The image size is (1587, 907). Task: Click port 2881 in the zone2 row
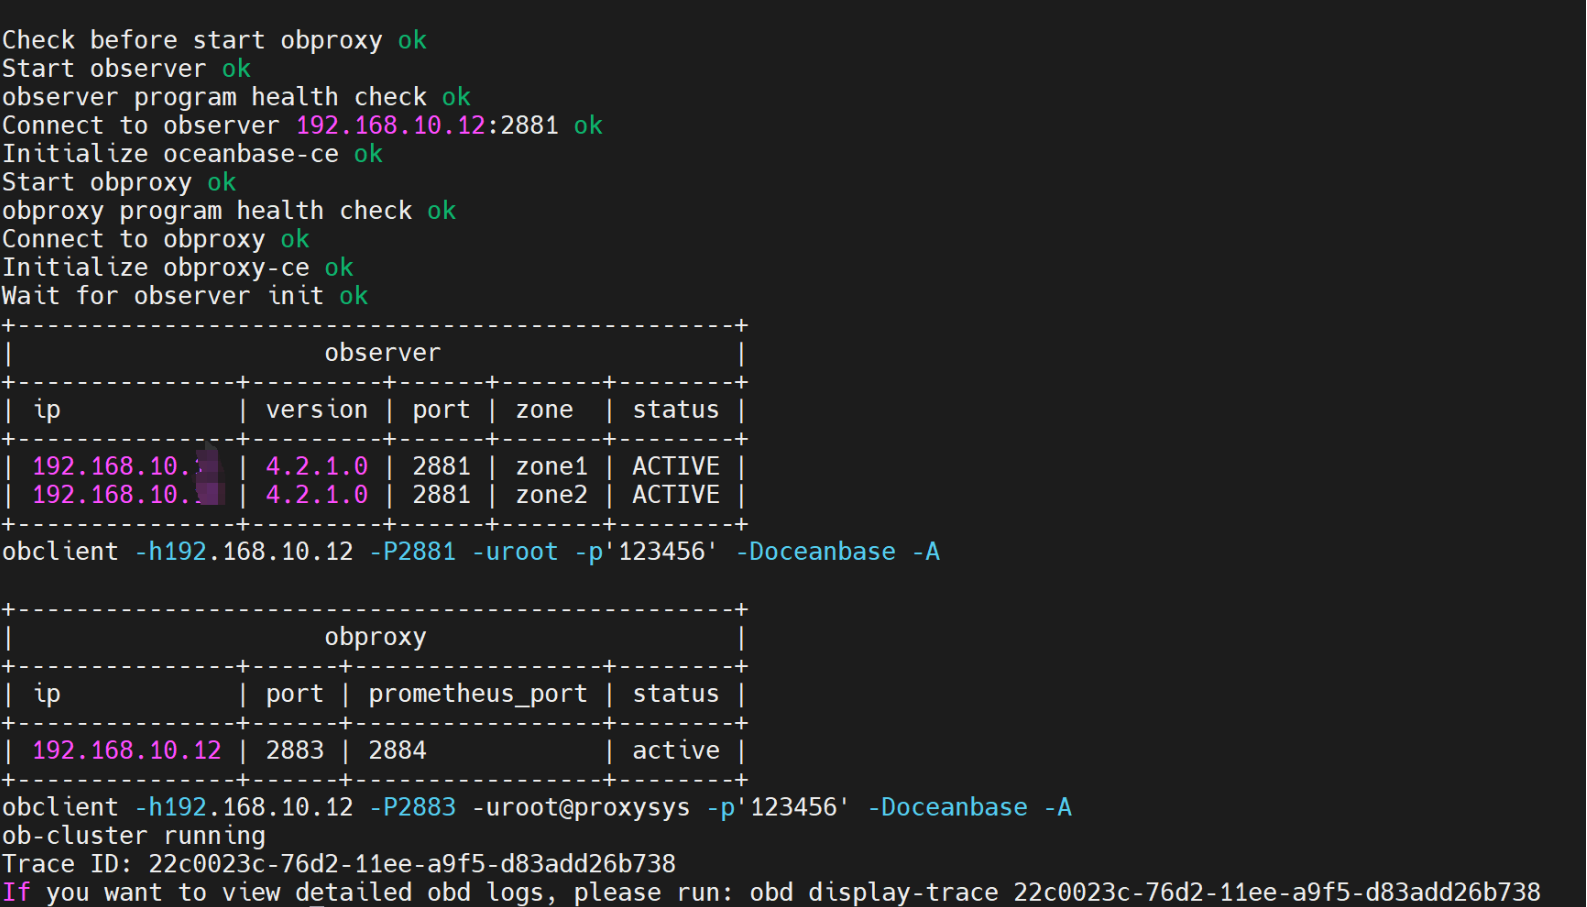click(441, 495)
